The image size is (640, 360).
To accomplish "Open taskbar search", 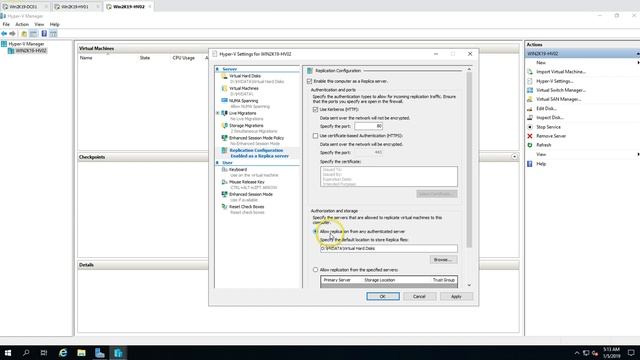I will click(x=26, y=353).
